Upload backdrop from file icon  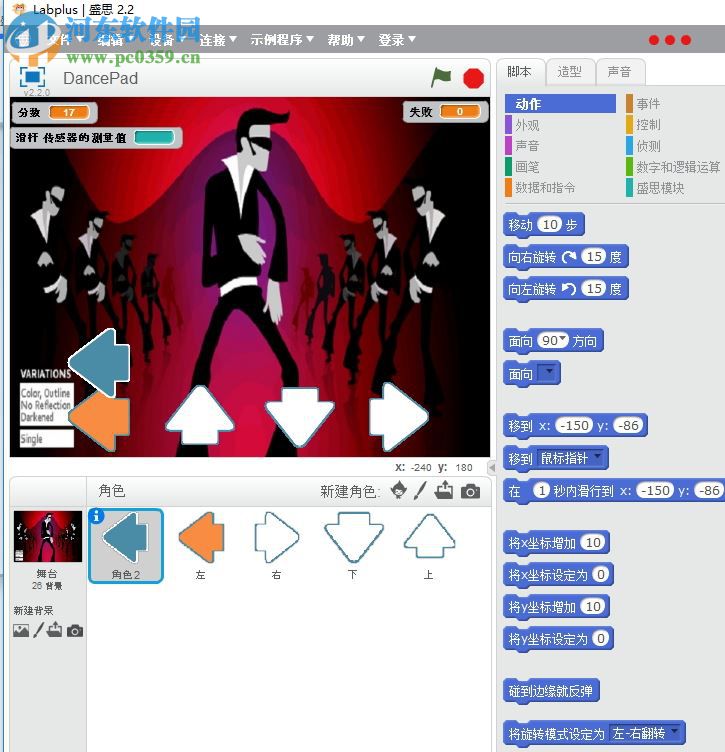(54, 630)
